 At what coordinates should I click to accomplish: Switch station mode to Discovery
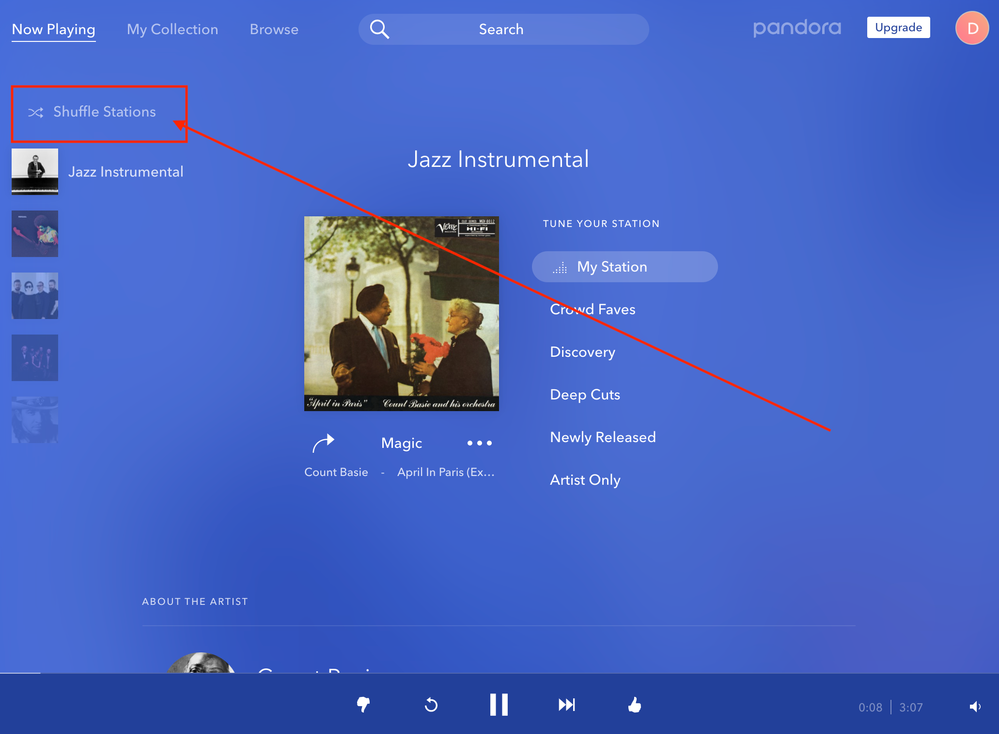[x=582, y=352]
